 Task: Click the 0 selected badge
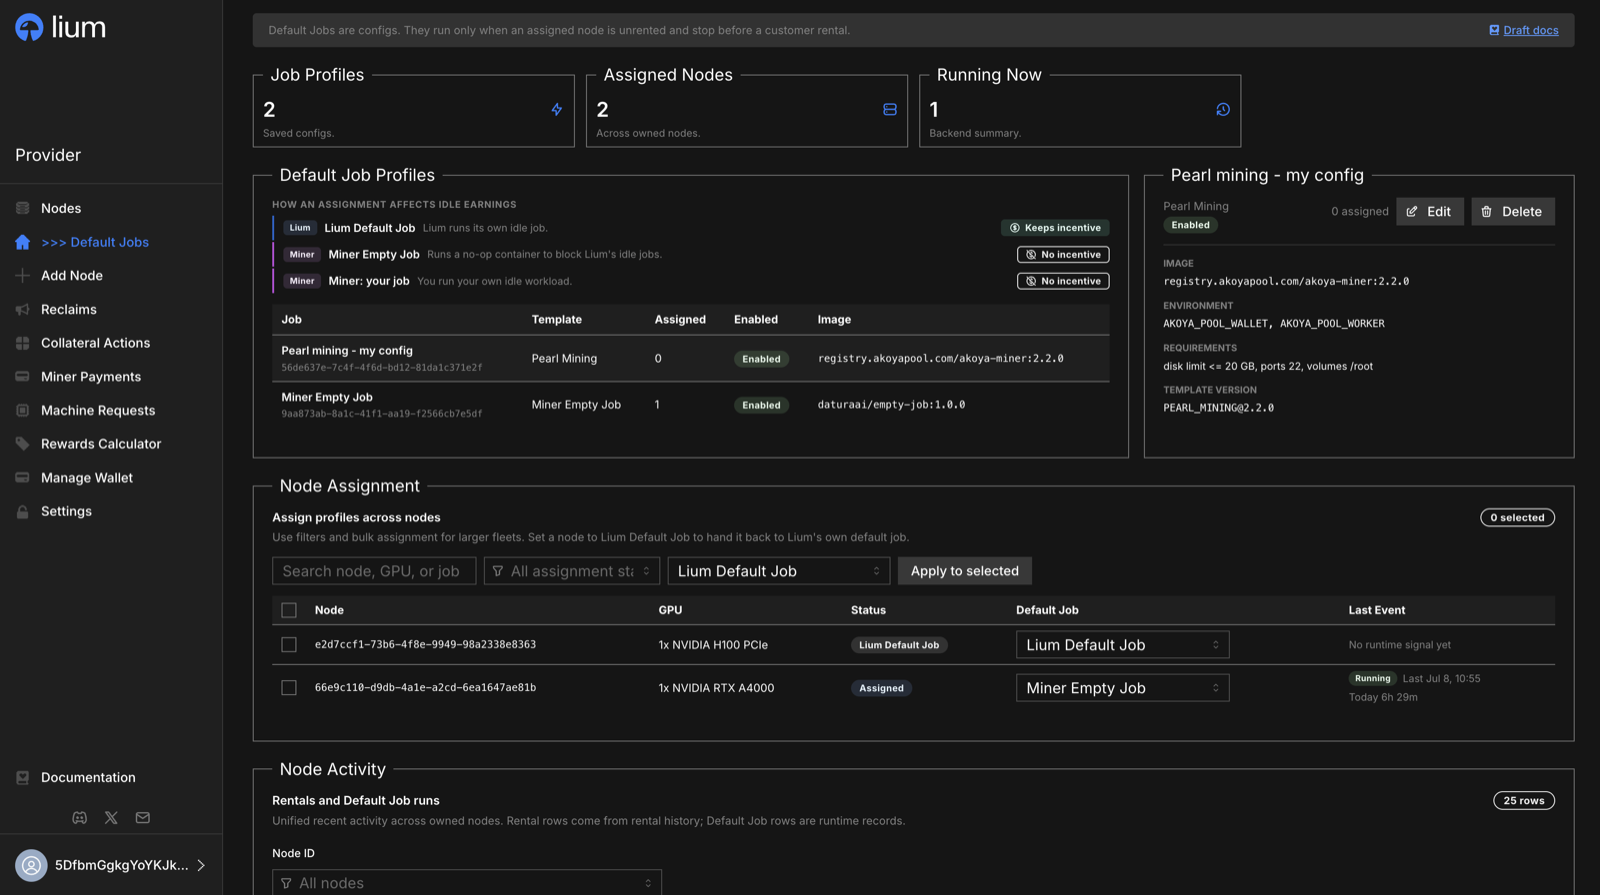coord(1517,517)
